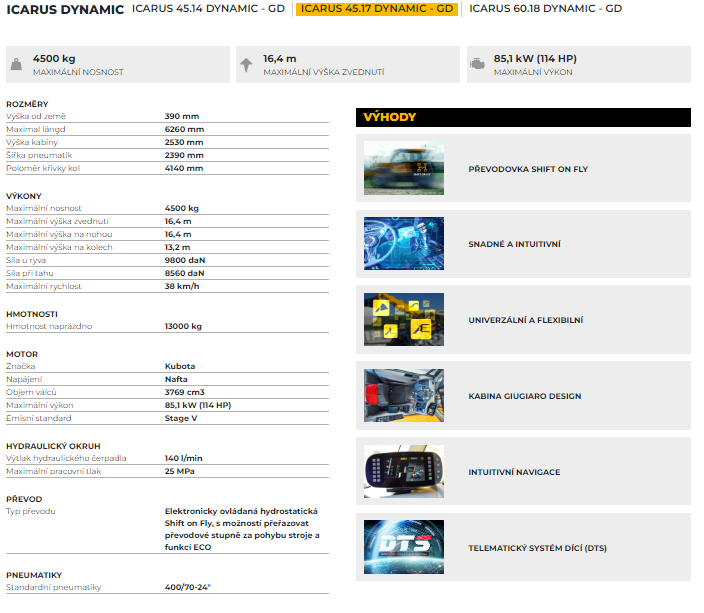Viewport: 704px width, 613px height.
Task: Click the 9800 daN value
Action: click(185, 260)
